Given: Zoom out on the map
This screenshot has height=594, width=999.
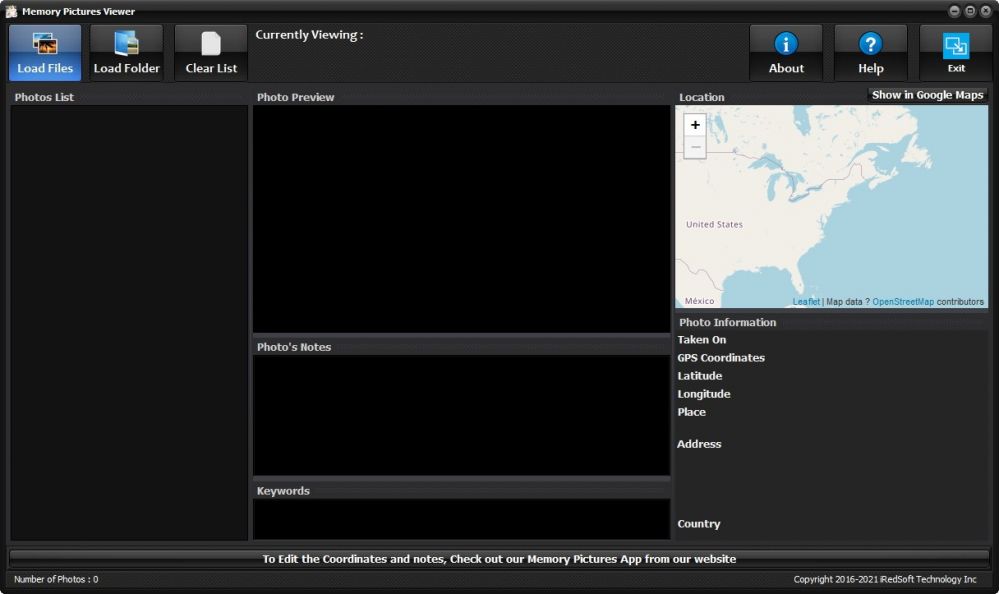Looking at the screenshot, I should pyautogui.click(x=695, y=147).
